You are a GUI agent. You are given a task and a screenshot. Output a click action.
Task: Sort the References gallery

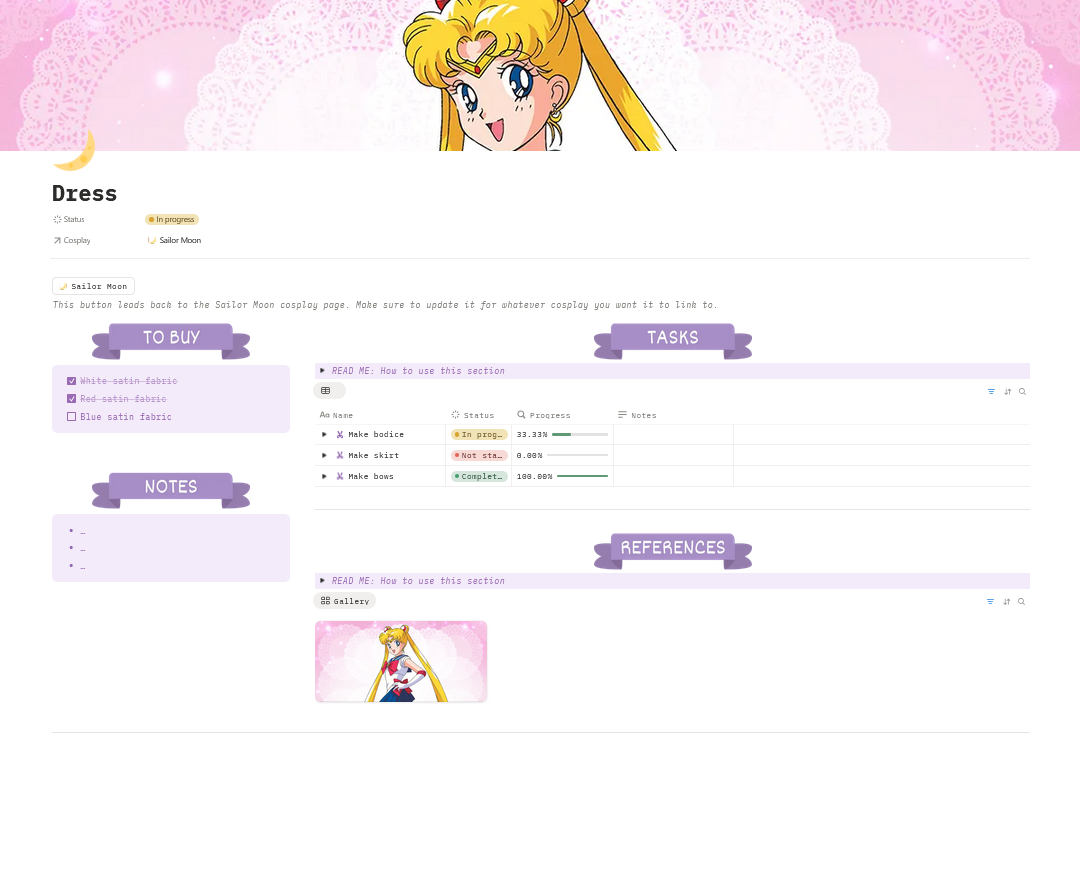pyautogui.click(x=1006, y=601)
